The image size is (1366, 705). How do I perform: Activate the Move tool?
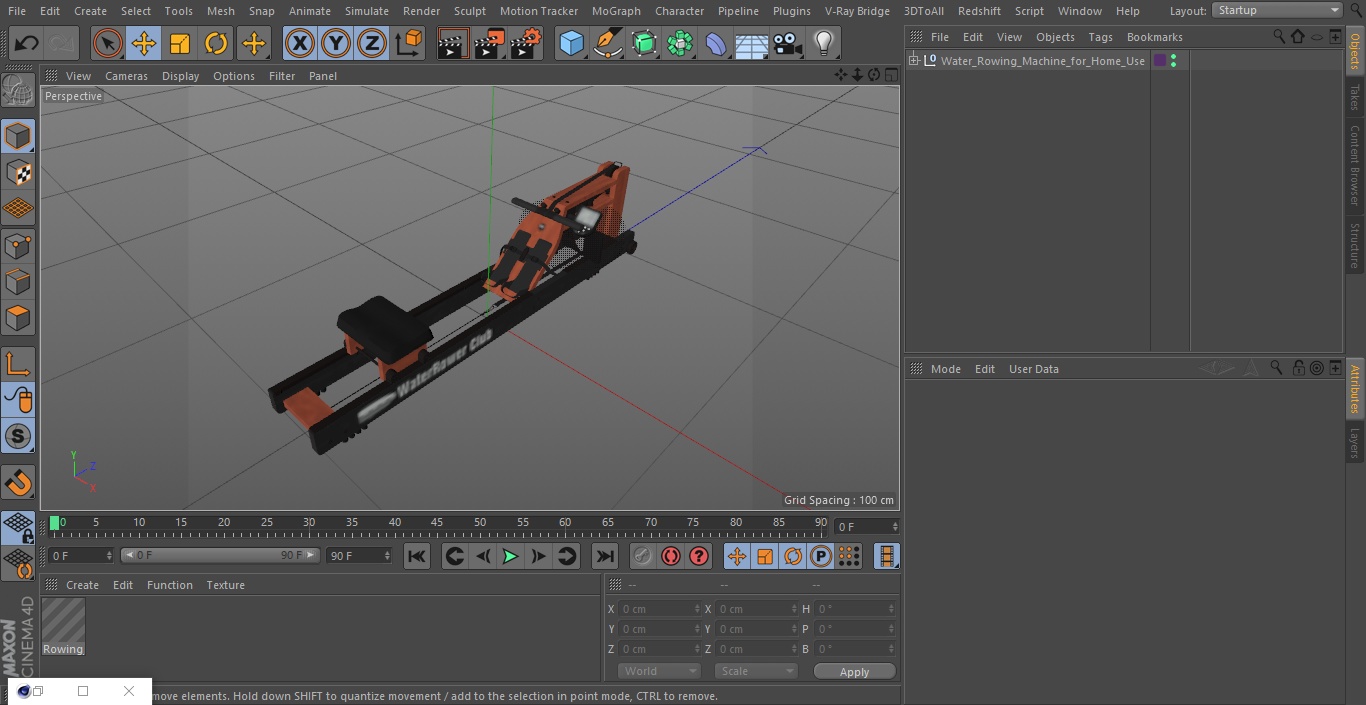tap(144, 43)
